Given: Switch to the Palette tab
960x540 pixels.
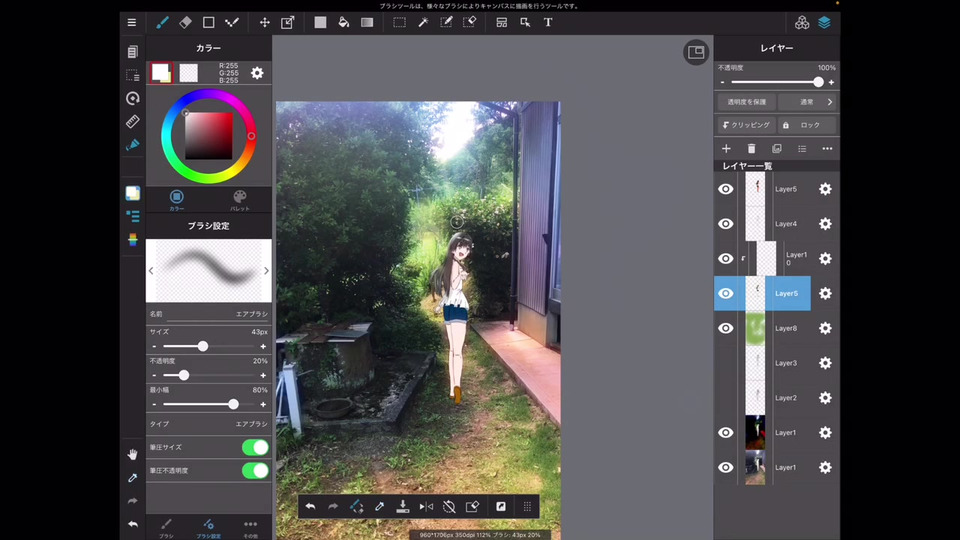Looking at the screenshot, I should point(239,200).
